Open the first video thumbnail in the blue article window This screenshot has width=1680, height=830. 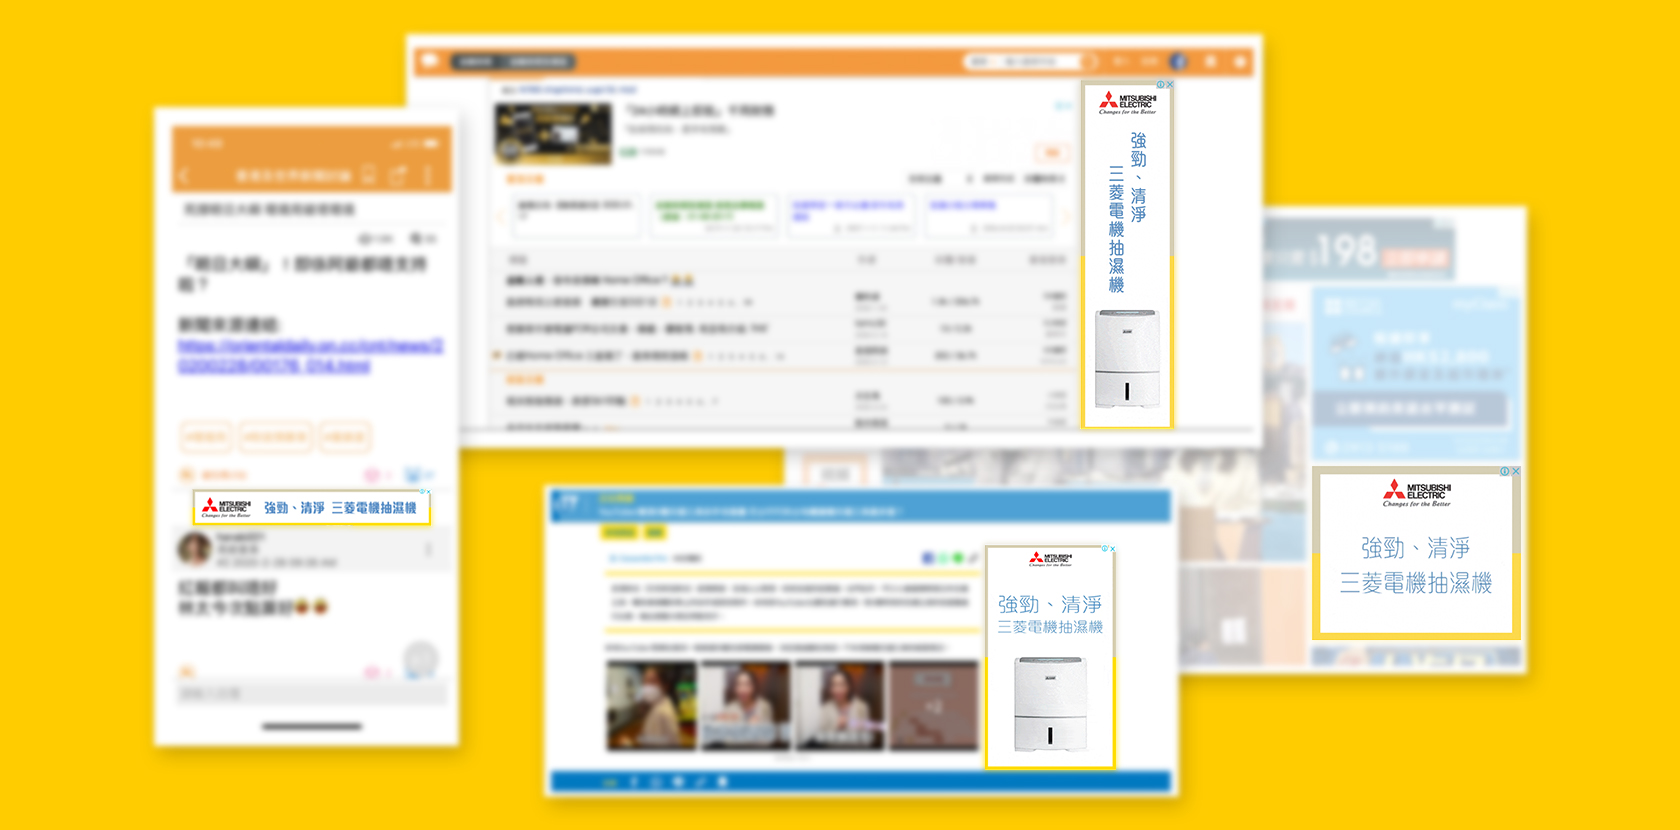coord(651,706)
